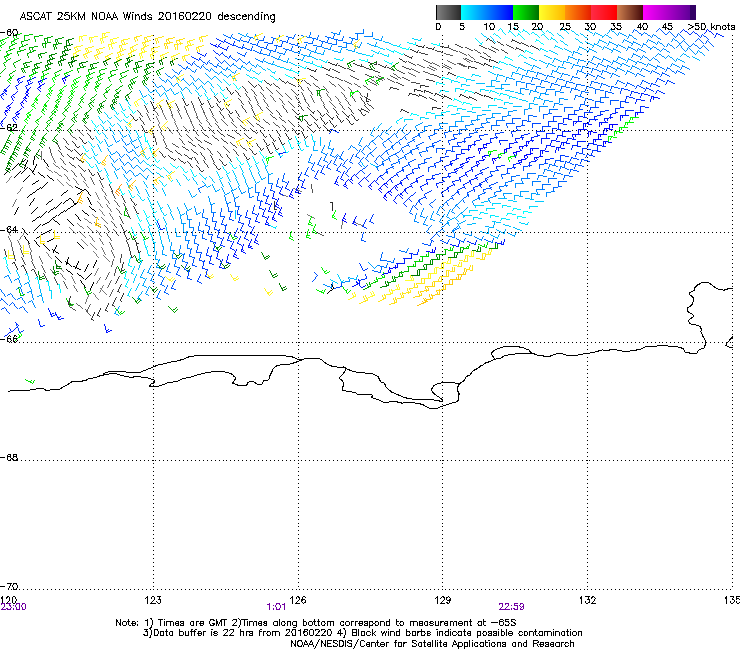740x650 pixels.
Task: Click the legend label '35'
Action: coord(616,26)
